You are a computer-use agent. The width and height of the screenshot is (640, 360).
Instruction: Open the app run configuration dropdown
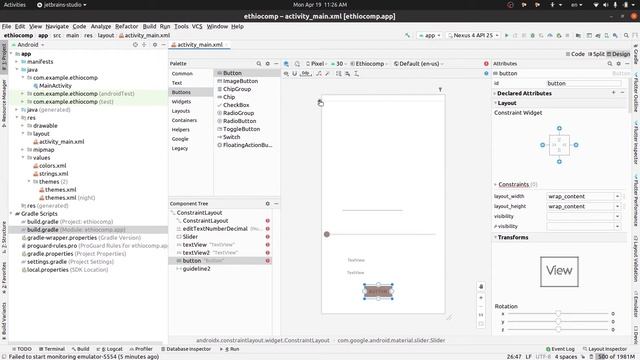click(429, 36)
